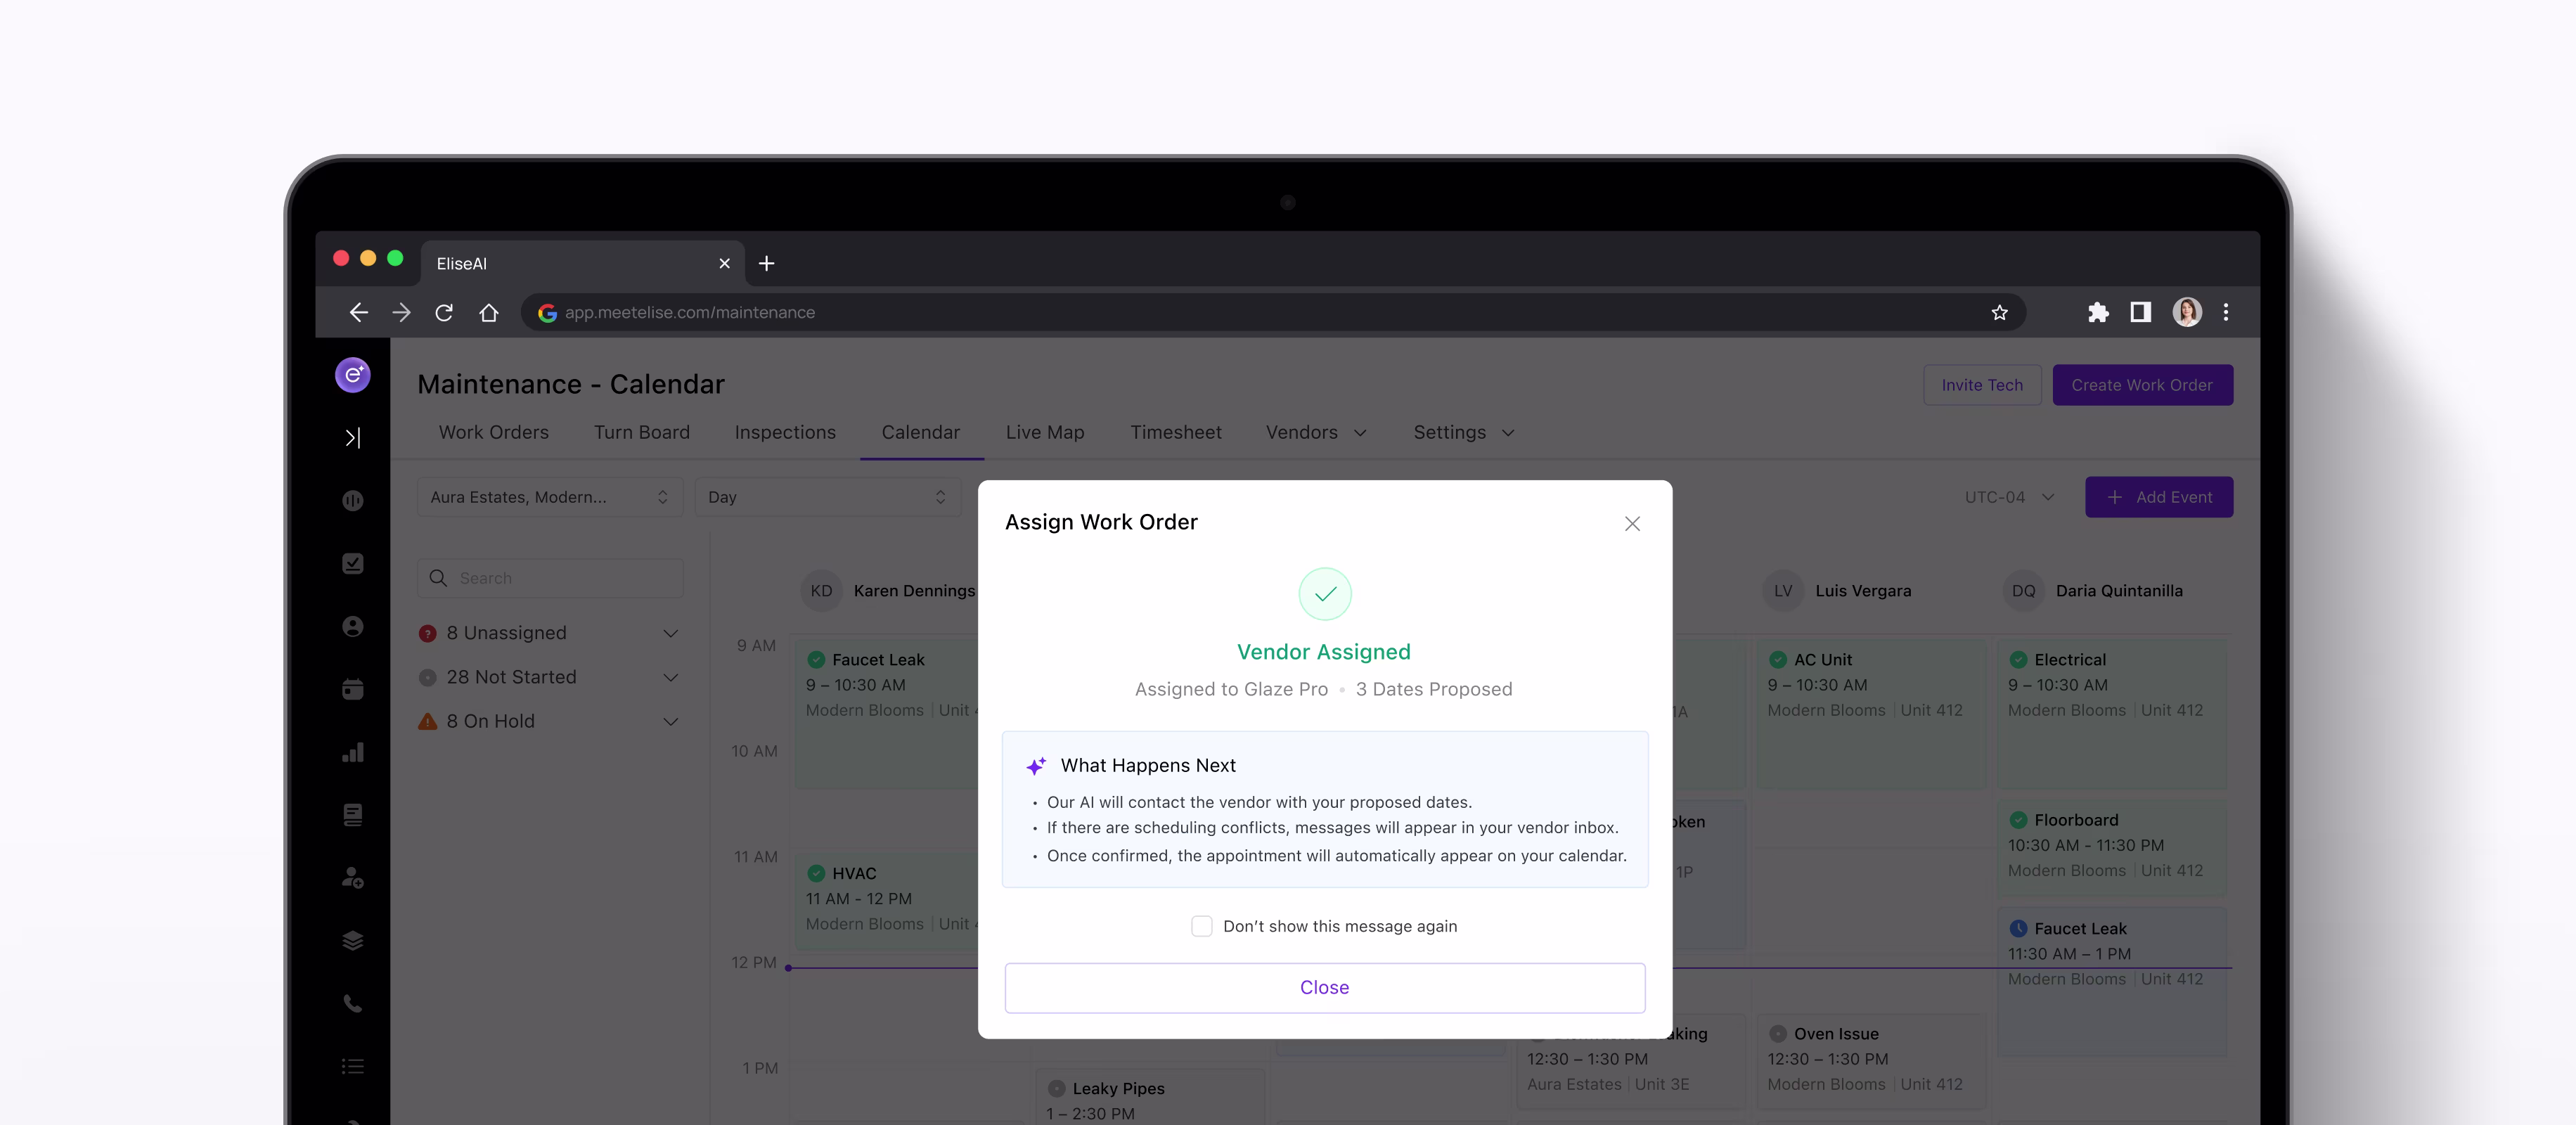Go back in browser history
The width and height of the screenshot is (2576, 1125).
[358, 313]
